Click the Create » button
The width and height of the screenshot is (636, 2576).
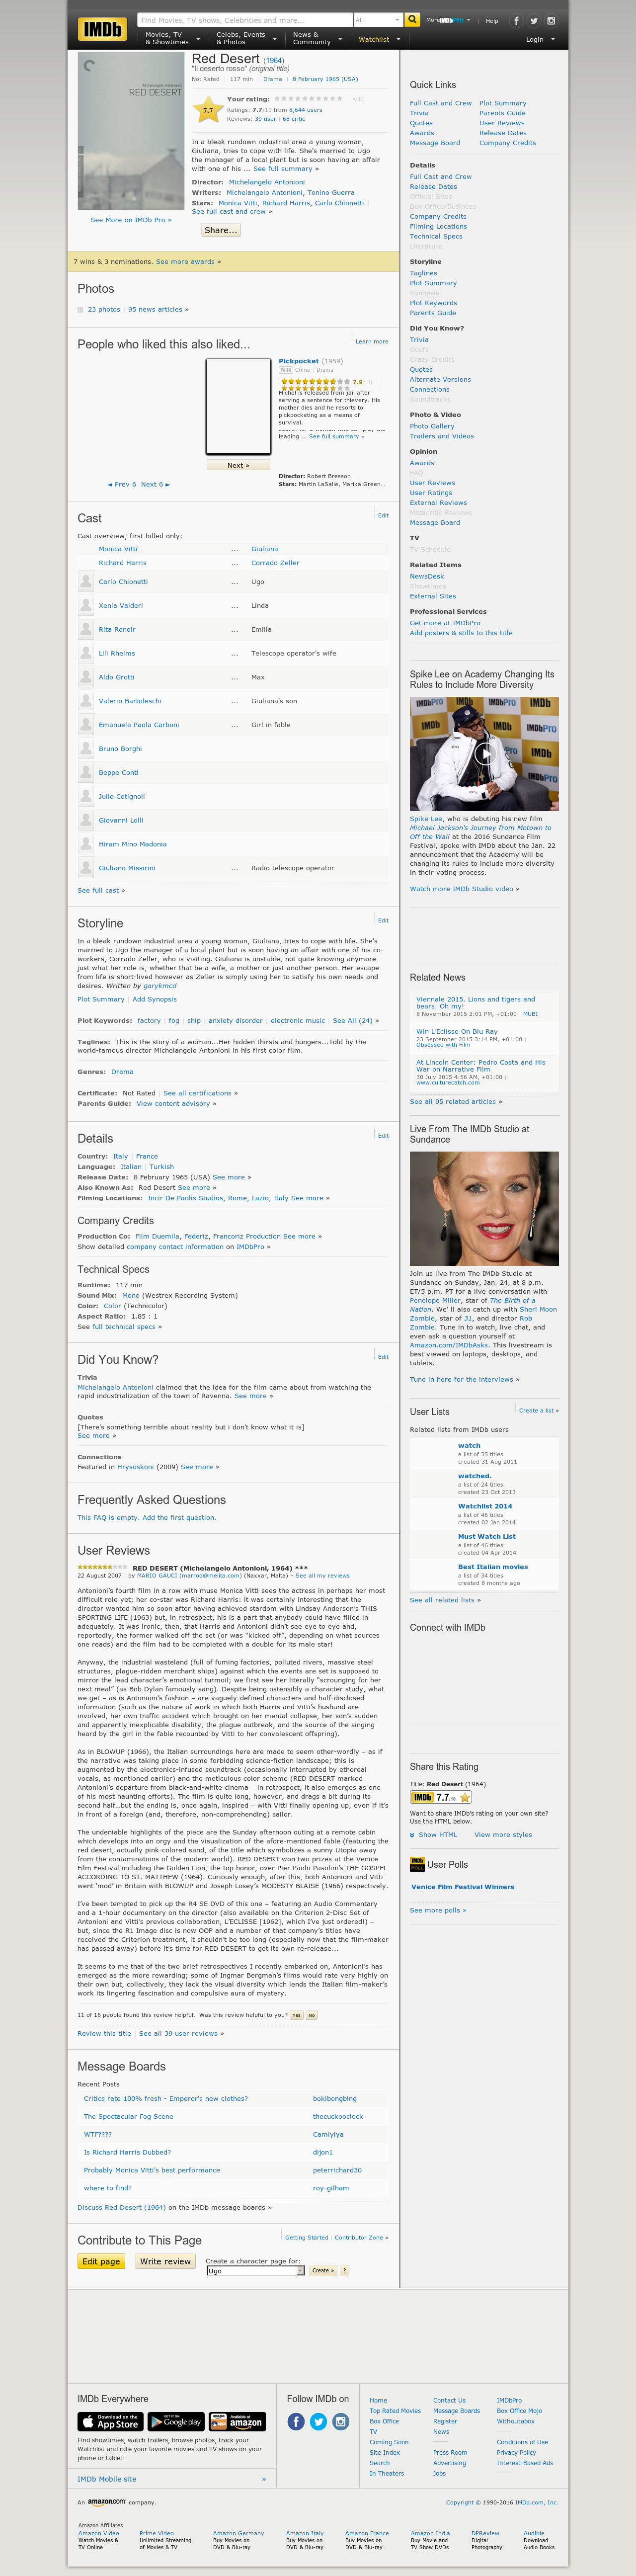[x=322, y=2271]
